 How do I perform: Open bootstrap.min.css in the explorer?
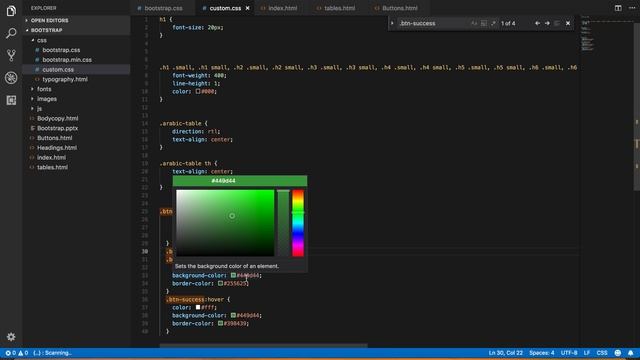coord(67,60)
